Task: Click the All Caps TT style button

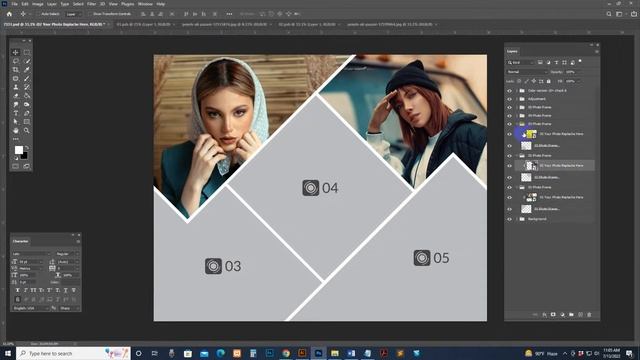Action: pos(33,290)
